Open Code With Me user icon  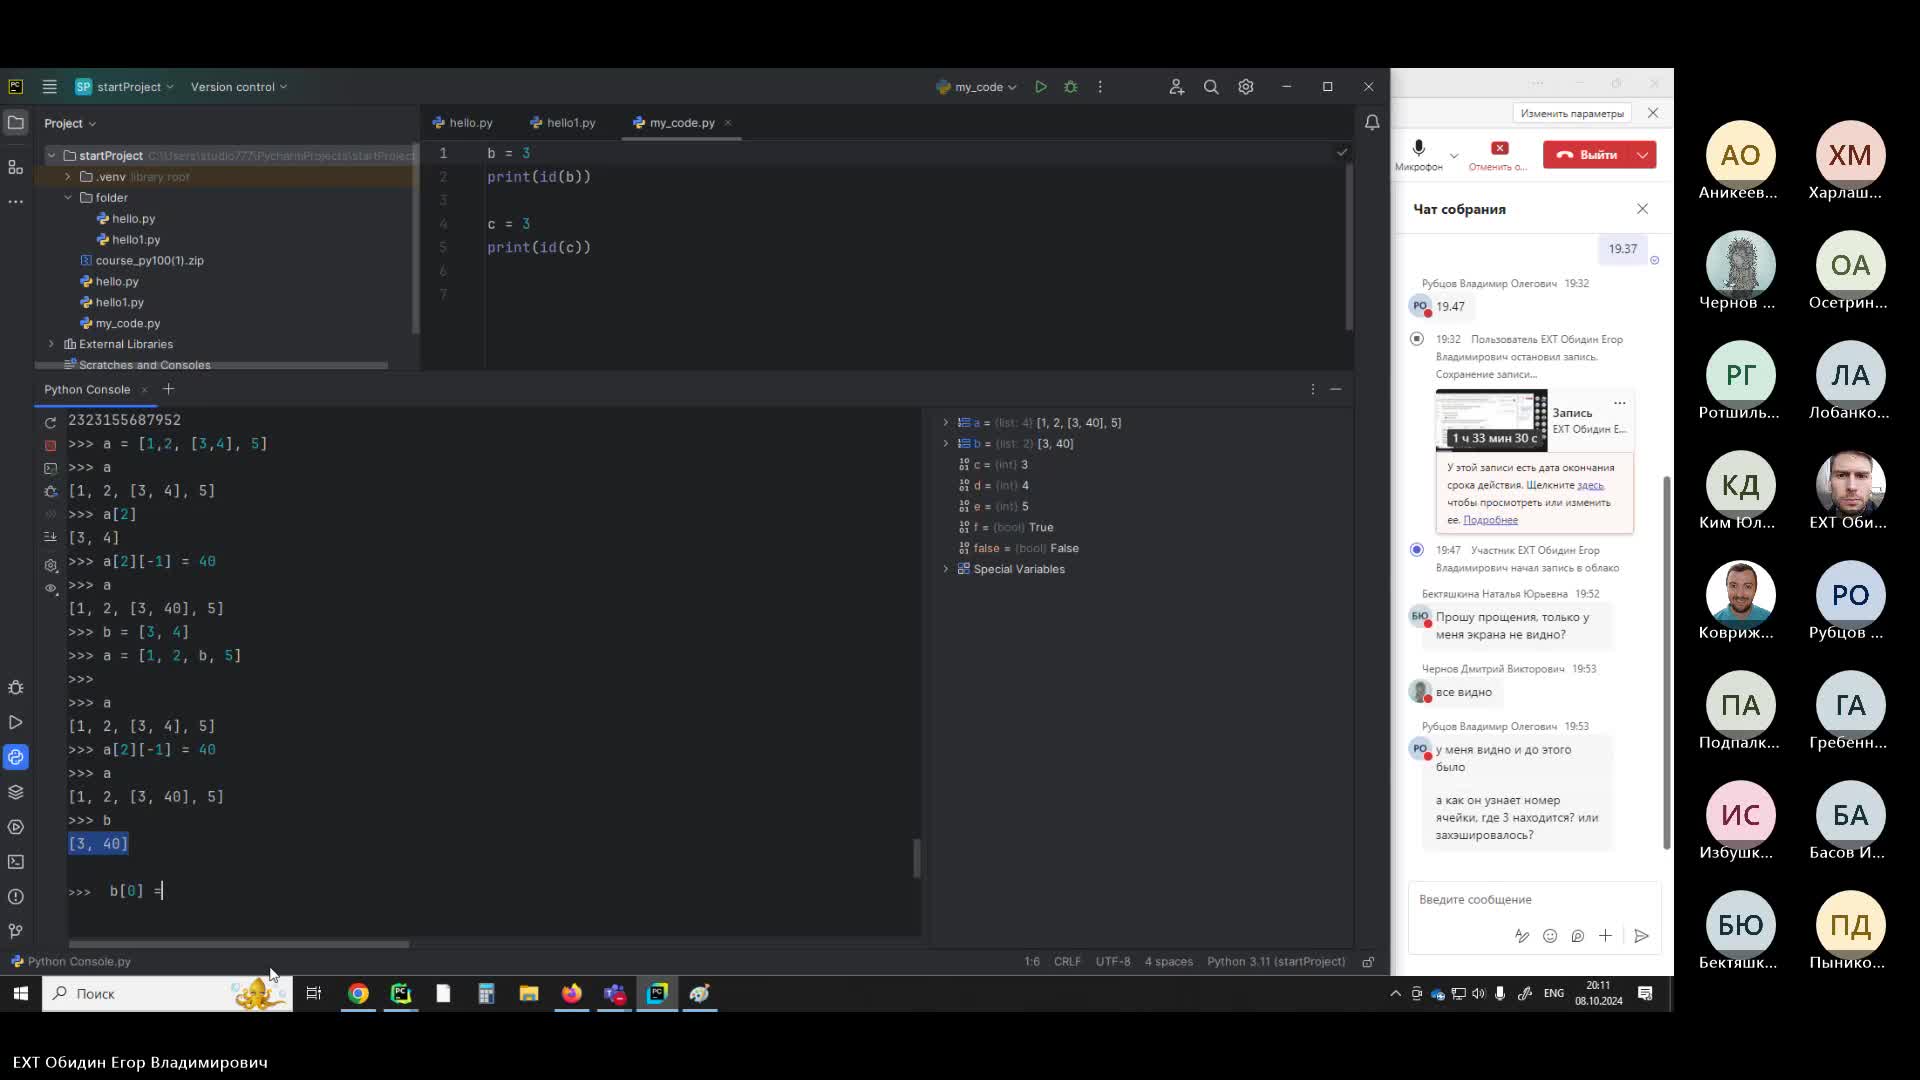coord(1177,87)
